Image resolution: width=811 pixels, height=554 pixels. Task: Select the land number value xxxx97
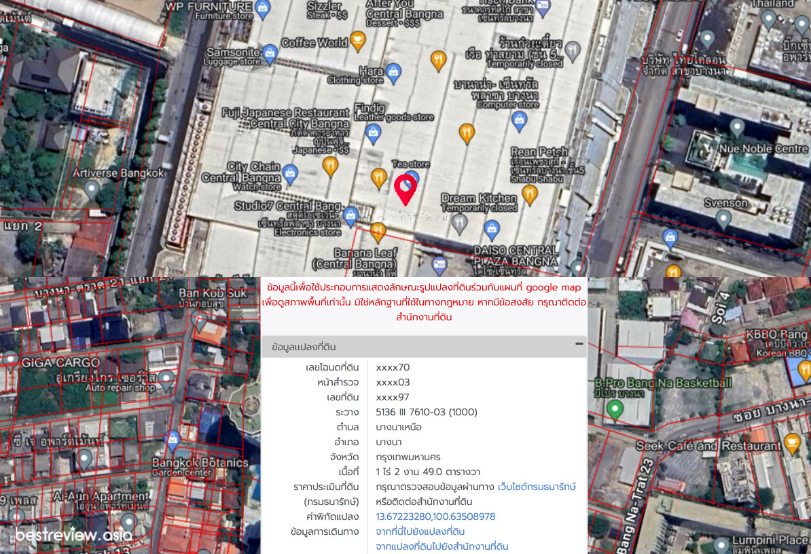point(393,397)
